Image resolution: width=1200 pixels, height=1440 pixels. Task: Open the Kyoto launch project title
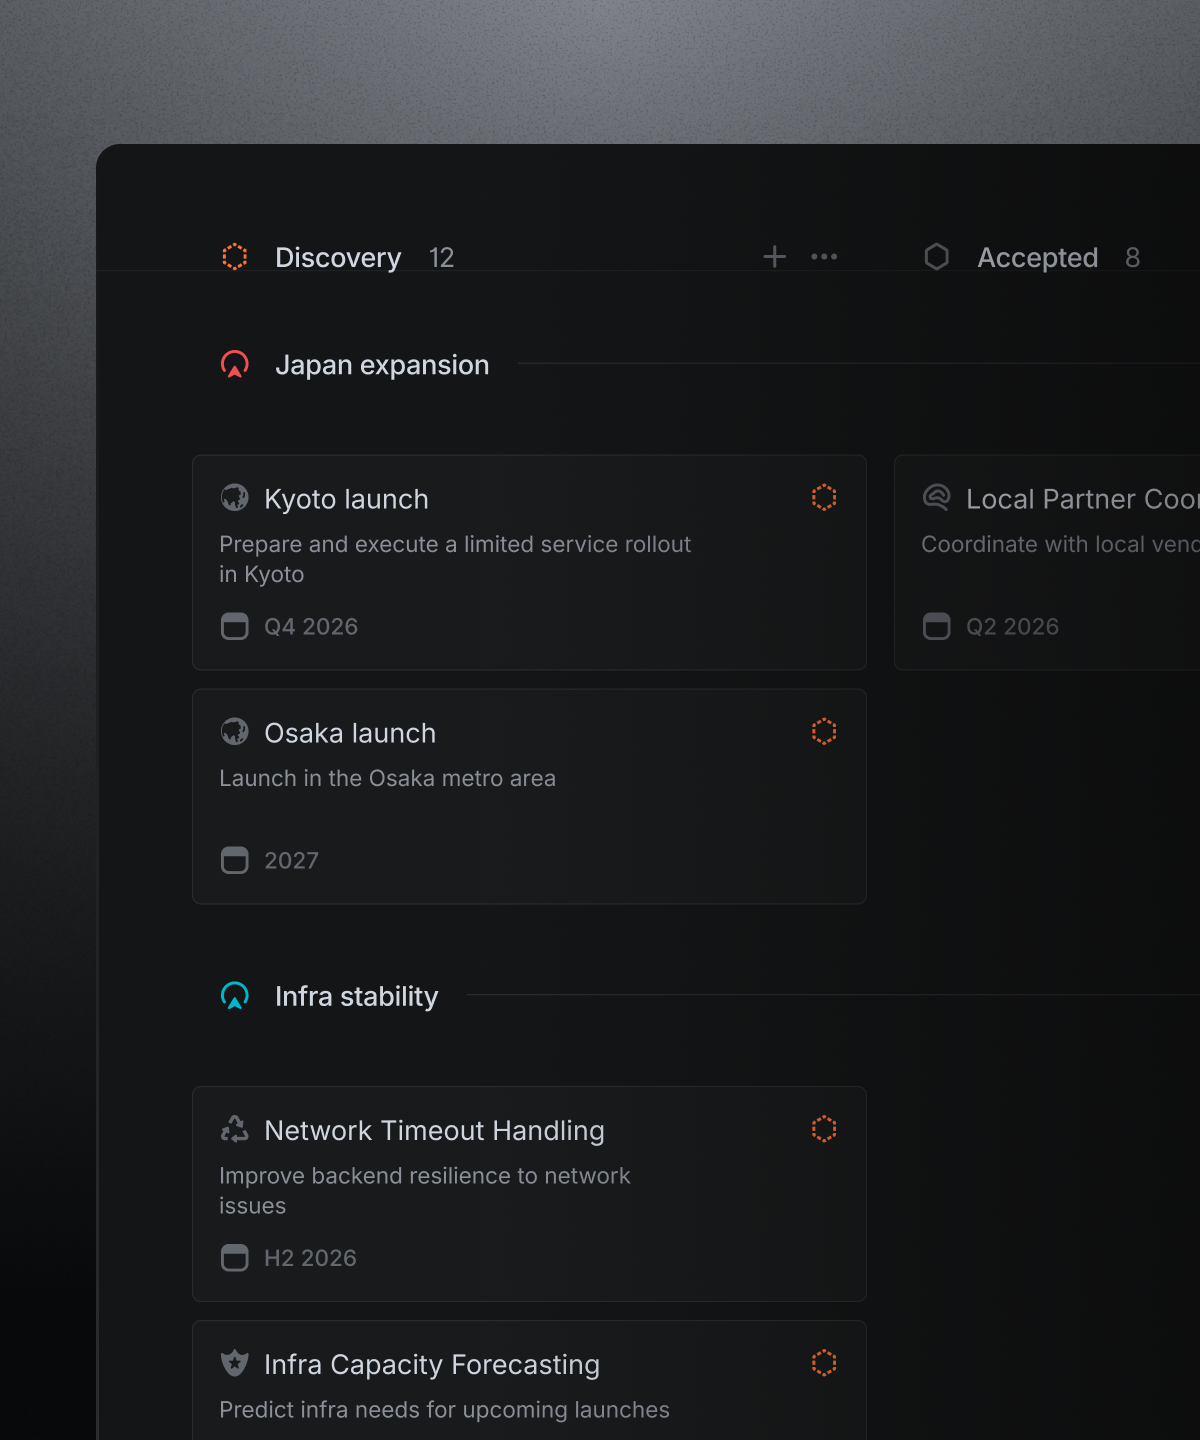346,499
